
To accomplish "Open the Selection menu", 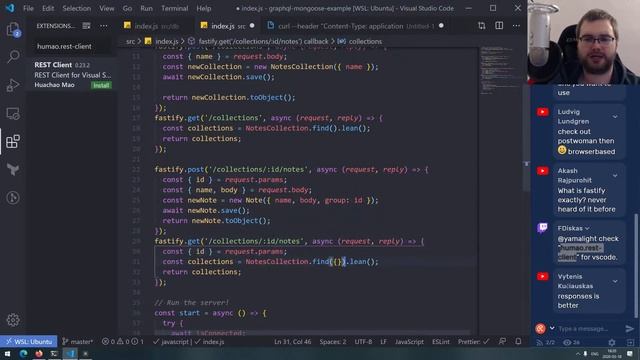I will tap(77, 8).
